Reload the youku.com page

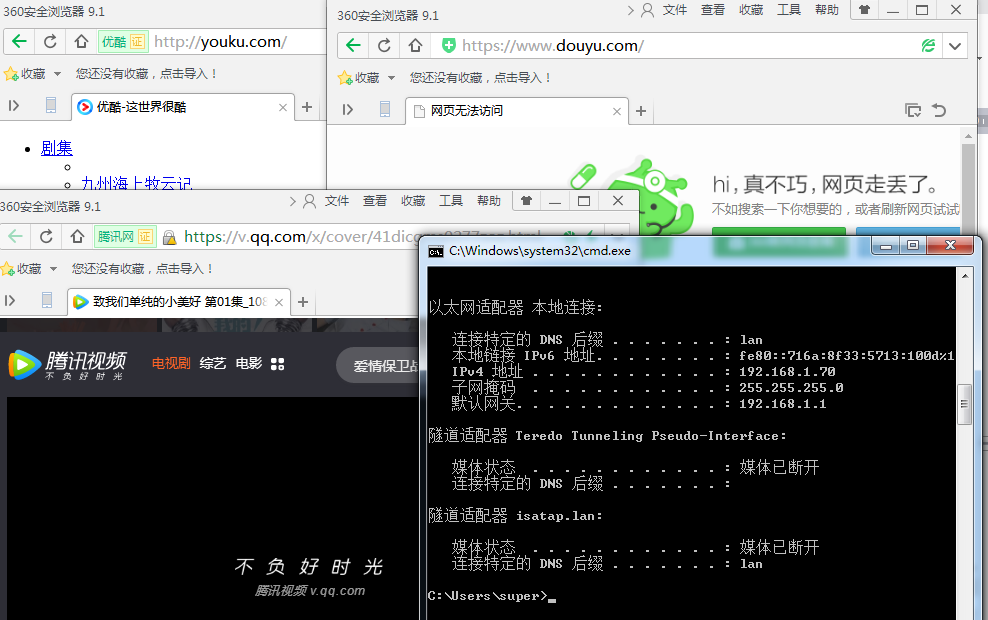pyautogui.click(x=50, y=42)
